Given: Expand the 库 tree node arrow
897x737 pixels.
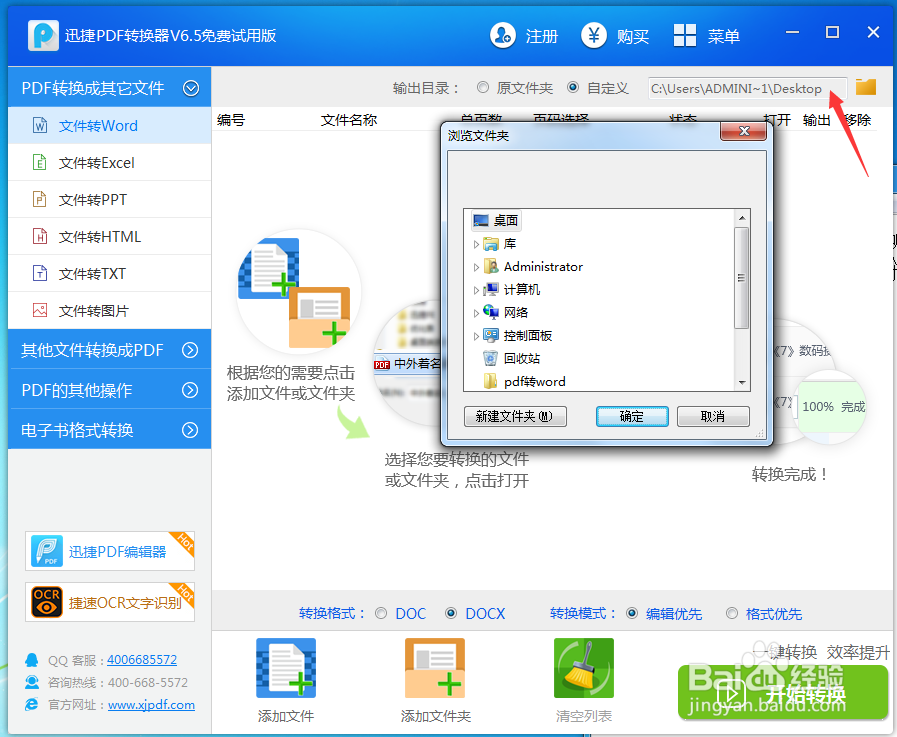Looking at the screenshot, I should click(x=475, y=244).
